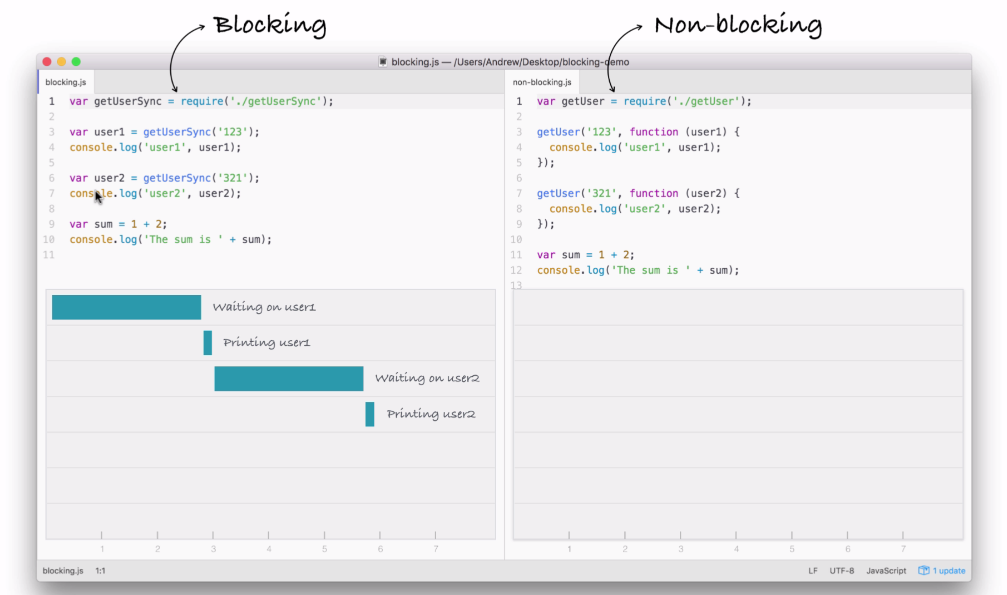Select the 'Waiting on user1' teal bar
The image size is (1007, 595).
126,307
